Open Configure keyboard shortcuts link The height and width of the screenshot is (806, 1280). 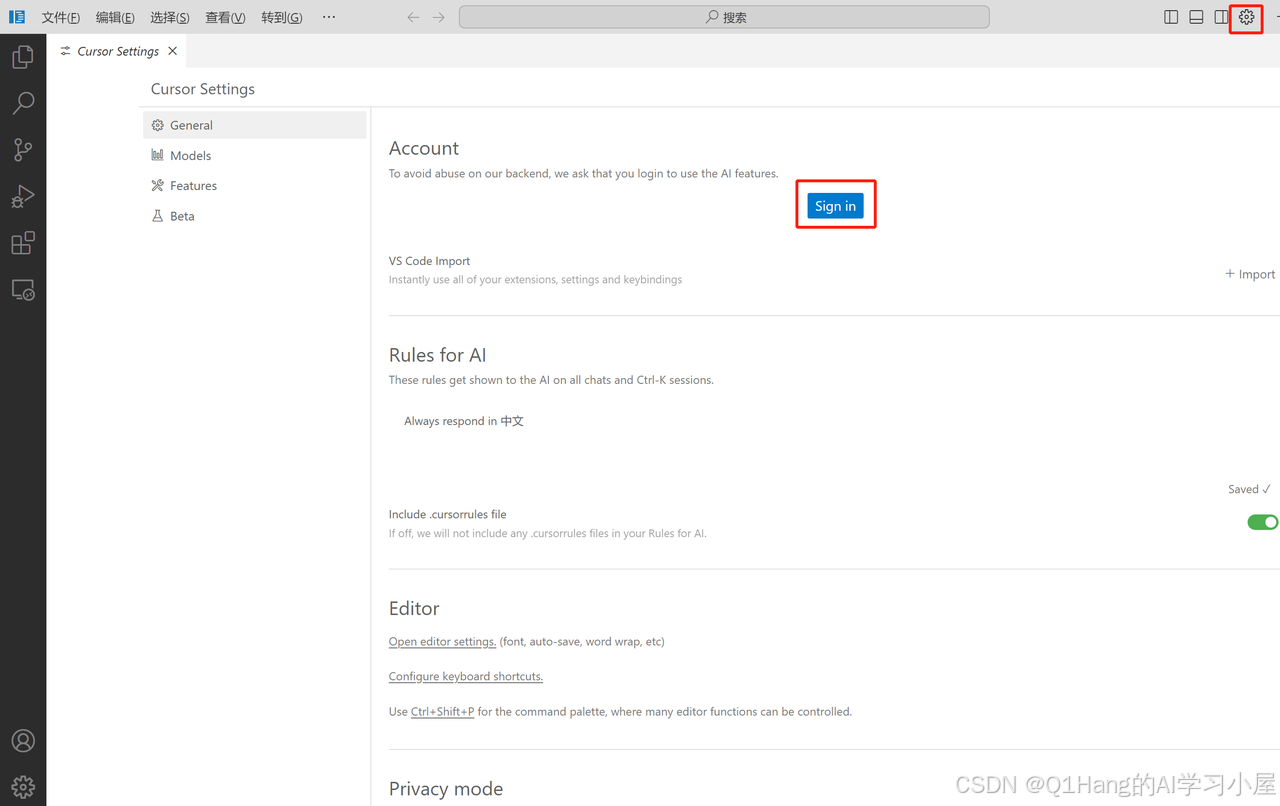[x=466, y=676]
